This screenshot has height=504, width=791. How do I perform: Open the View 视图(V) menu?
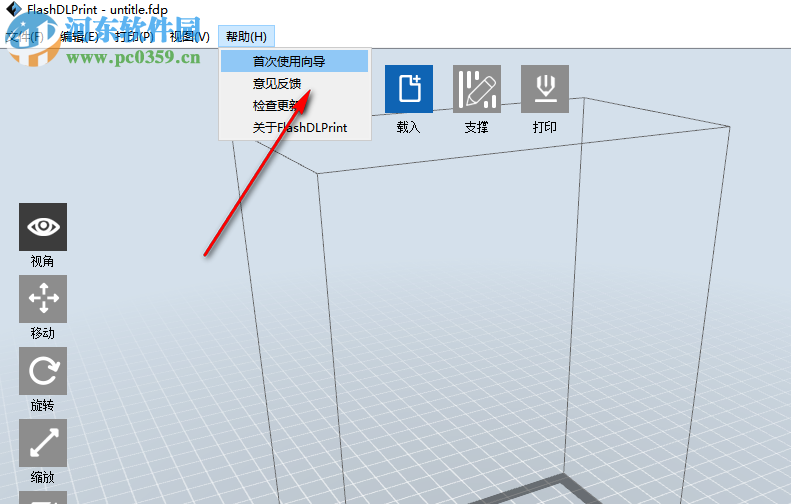pyautogui.click(x=190, y=36)
